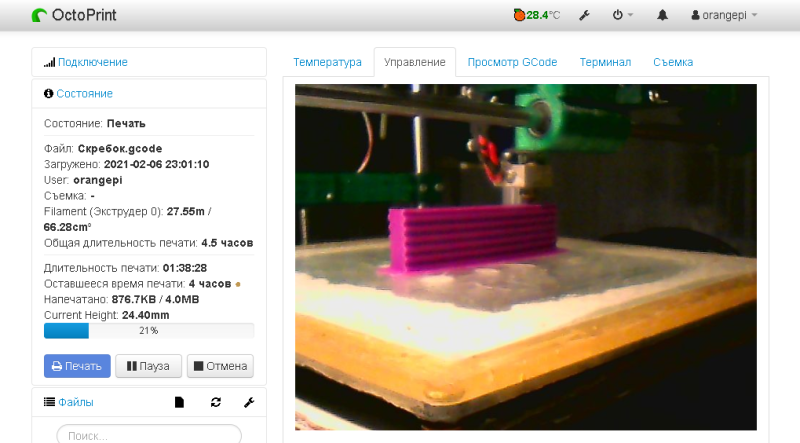Click the OctoPrint logo in navbar
Image resolution: width=800 pixels, height=443 pixels.
coord(74,15)
